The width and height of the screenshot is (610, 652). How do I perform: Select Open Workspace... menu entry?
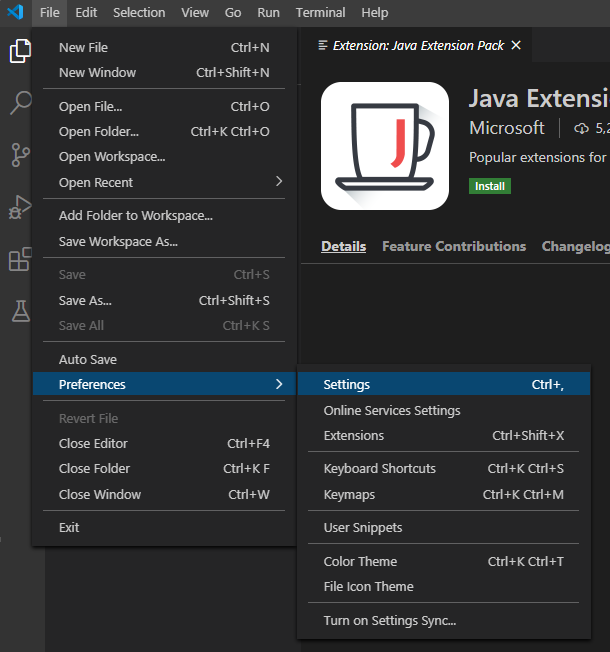pos(164,157)
